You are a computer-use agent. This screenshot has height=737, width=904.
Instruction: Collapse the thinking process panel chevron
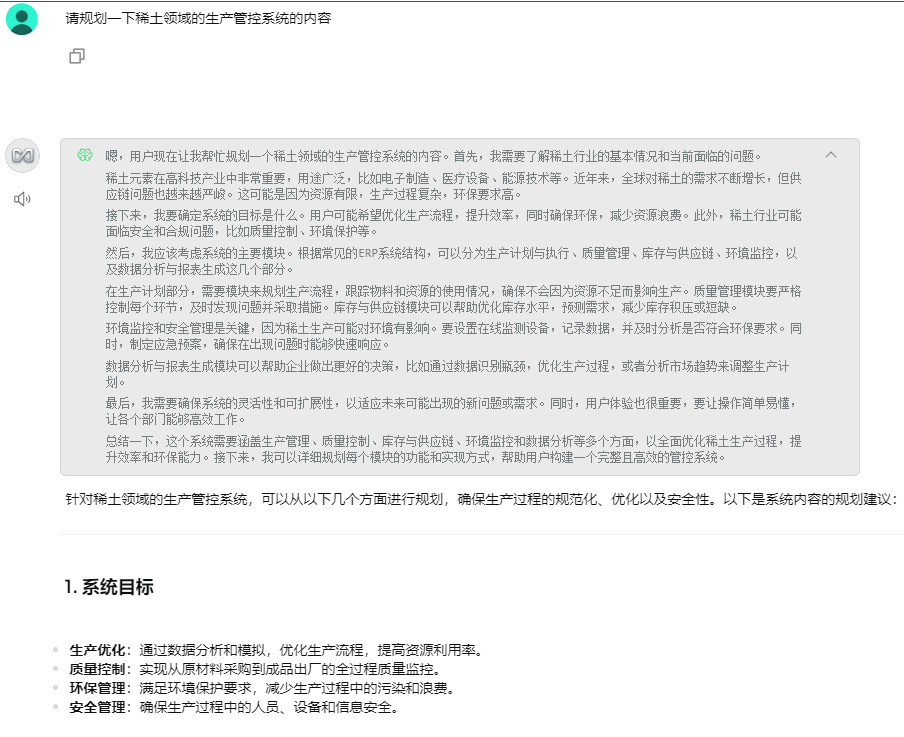(831, 155)
